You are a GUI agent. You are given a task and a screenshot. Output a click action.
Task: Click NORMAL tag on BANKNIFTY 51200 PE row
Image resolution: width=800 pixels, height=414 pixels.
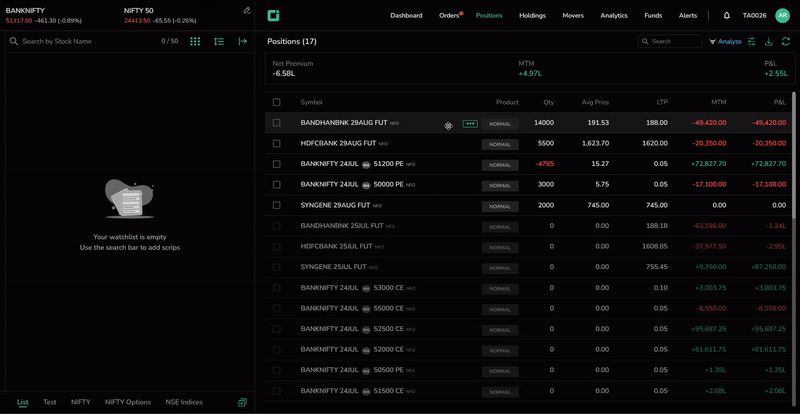tap(500, 165)
